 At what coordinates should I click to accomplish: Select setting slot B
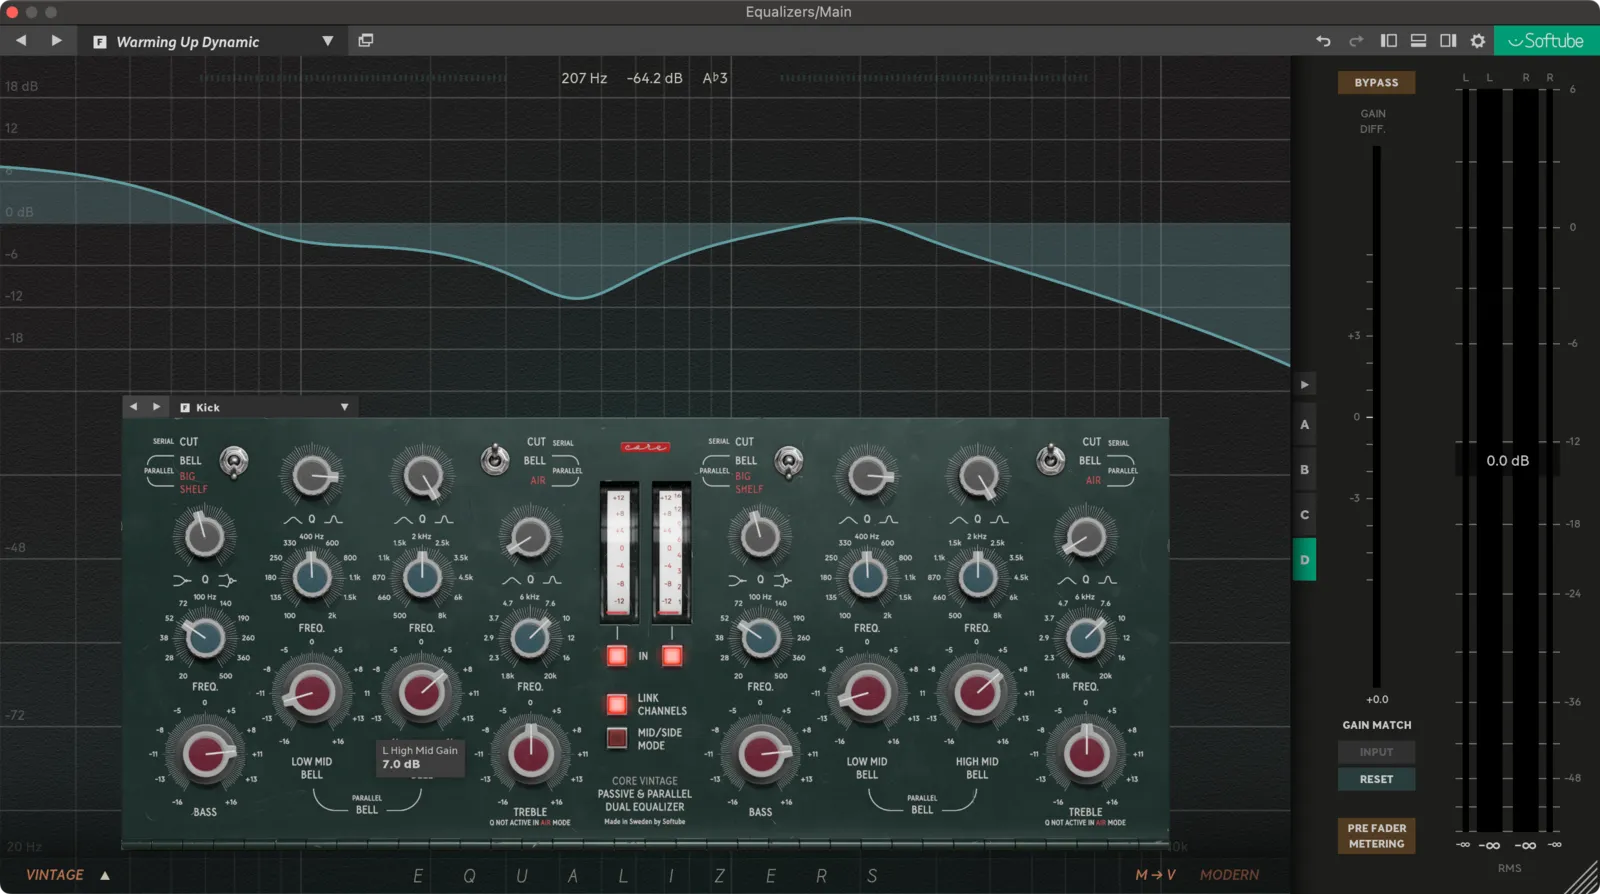click(1304, 470)
